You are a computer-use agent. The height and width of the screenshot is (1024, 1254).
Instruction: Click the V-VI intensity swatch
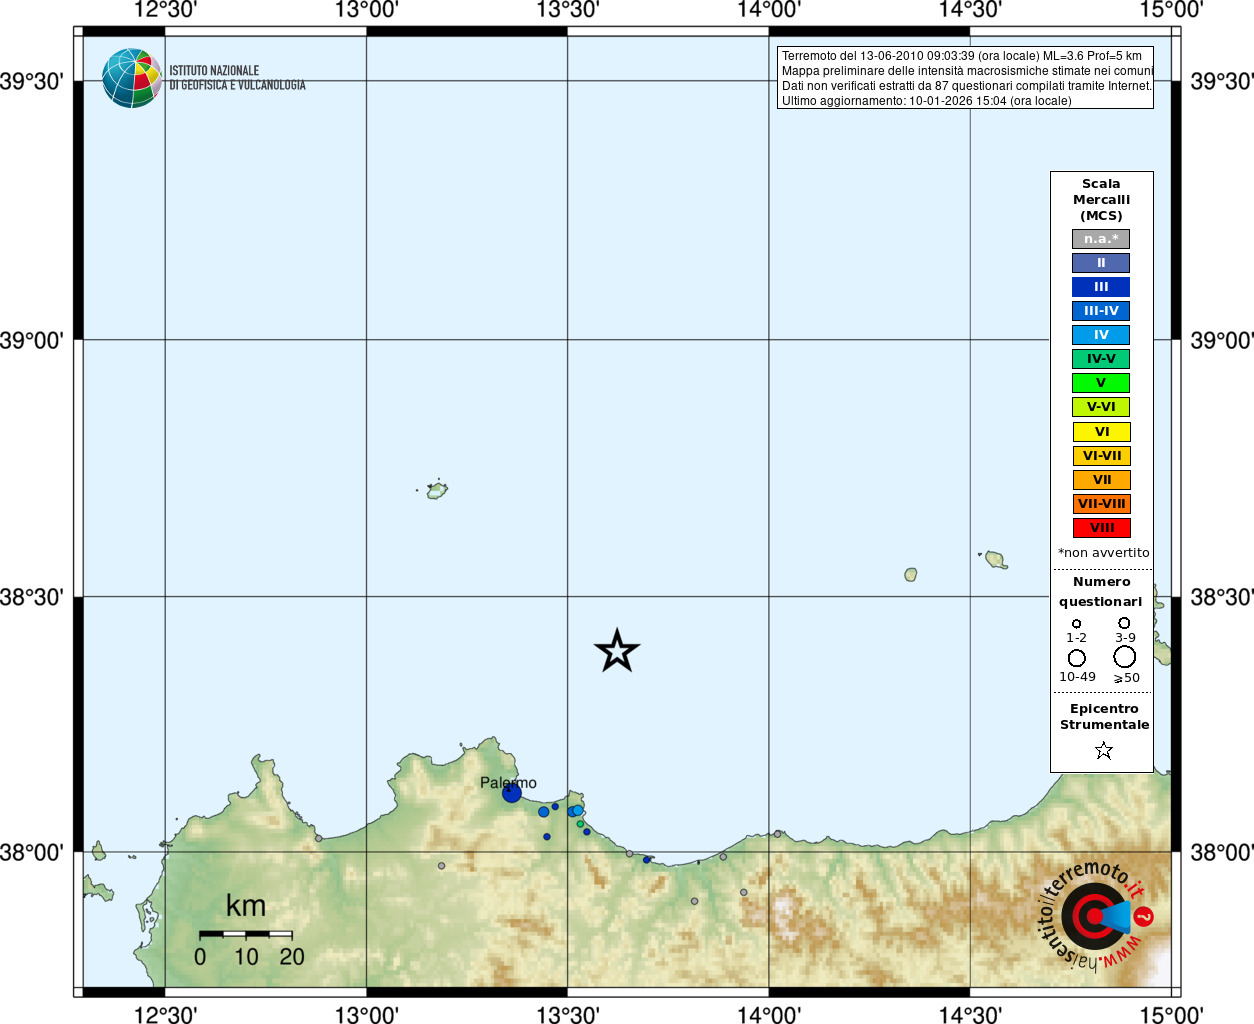(x=1101, y=407)
